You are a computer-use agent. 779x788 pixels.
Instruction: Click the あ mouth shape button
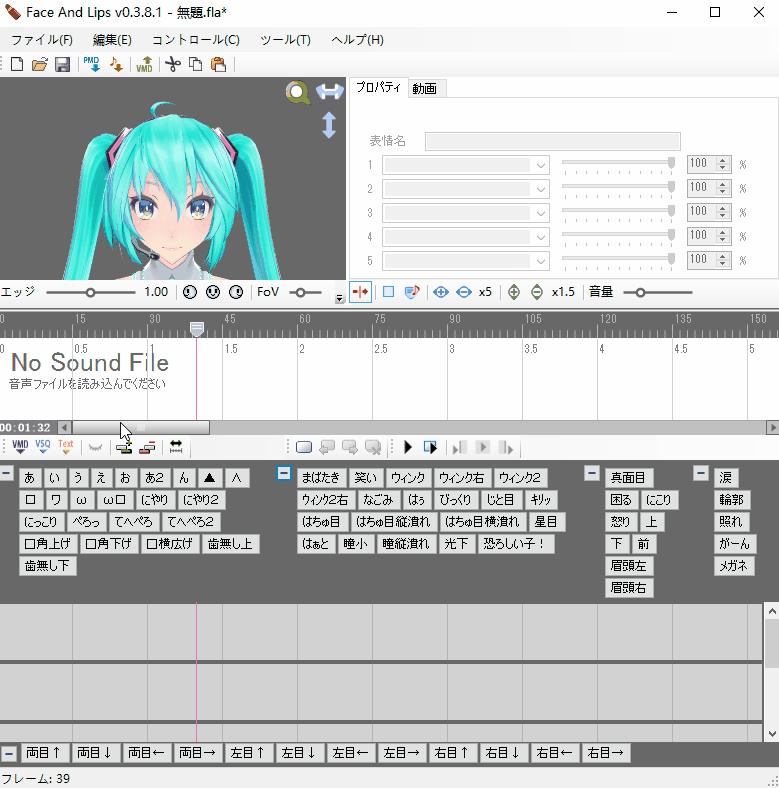click(30, 477)
